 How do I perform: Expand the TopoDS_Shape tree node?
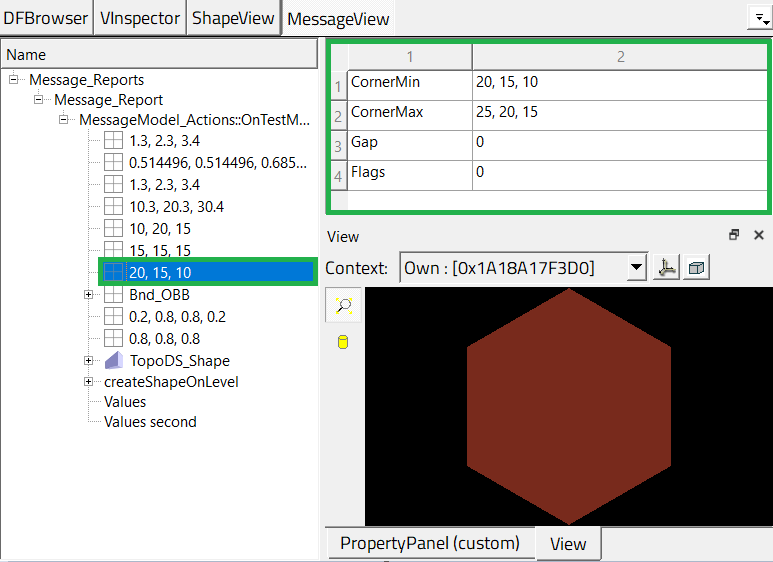[88, 360]
